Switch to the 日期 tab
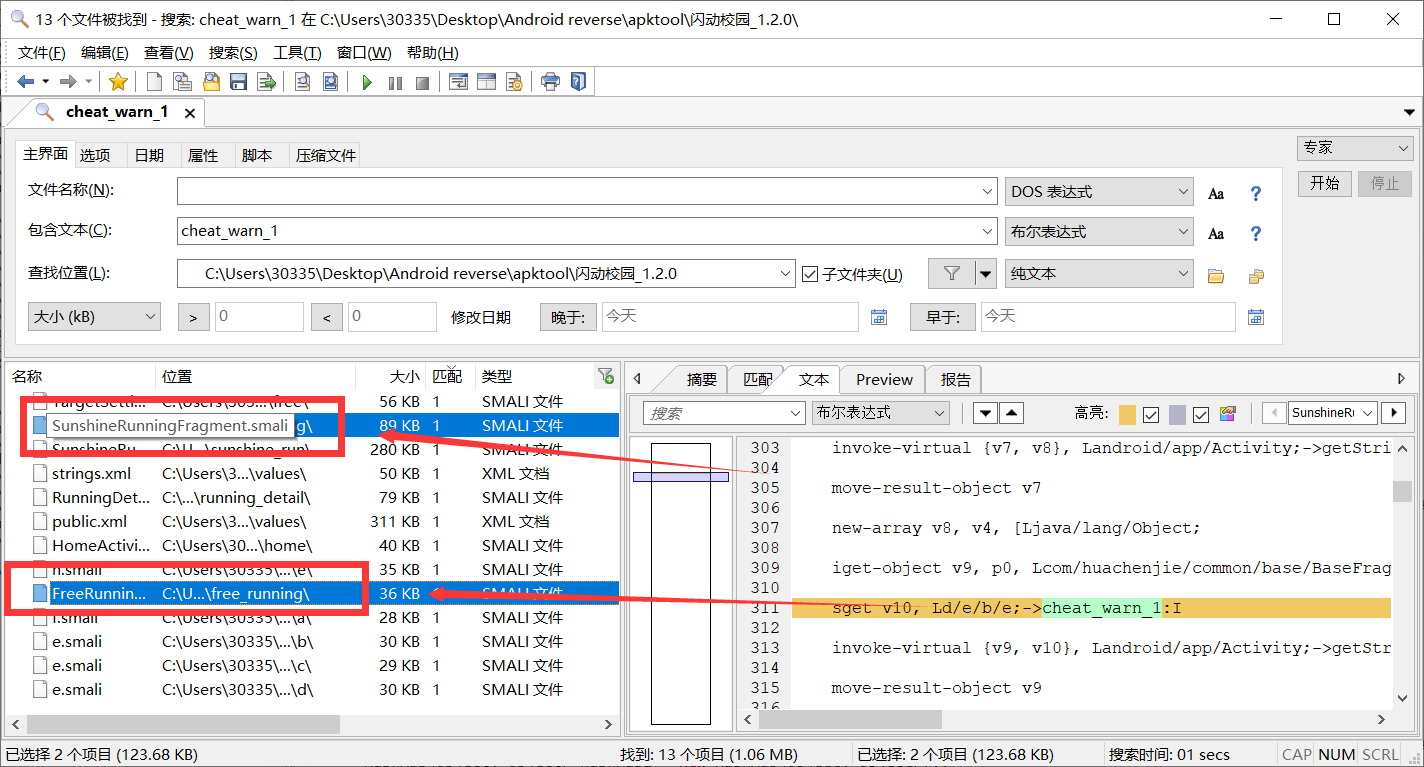This screenshot has height=767, width=1424. click(x=149, y=156)
